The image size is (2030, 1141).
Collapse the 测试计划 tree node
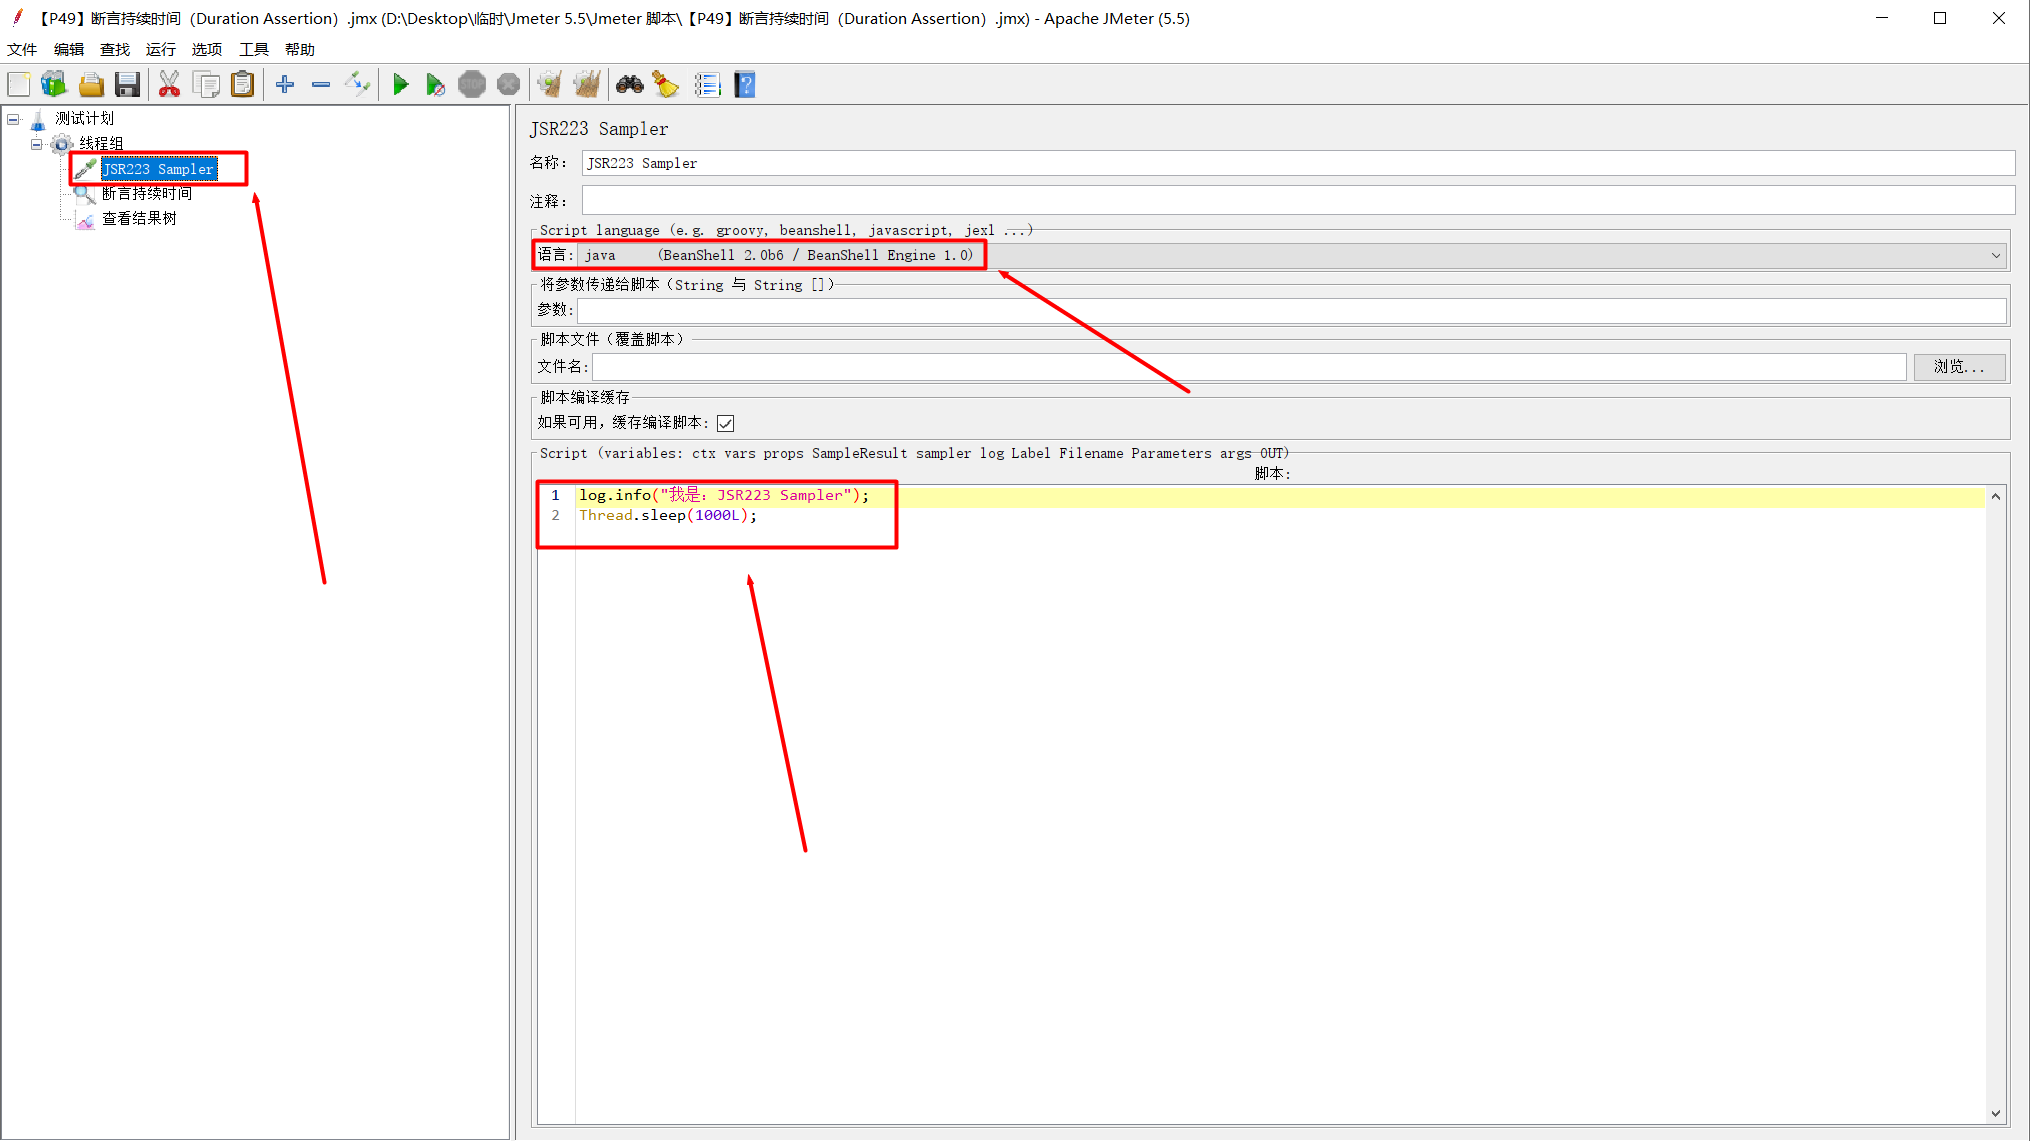coord(13,119)
